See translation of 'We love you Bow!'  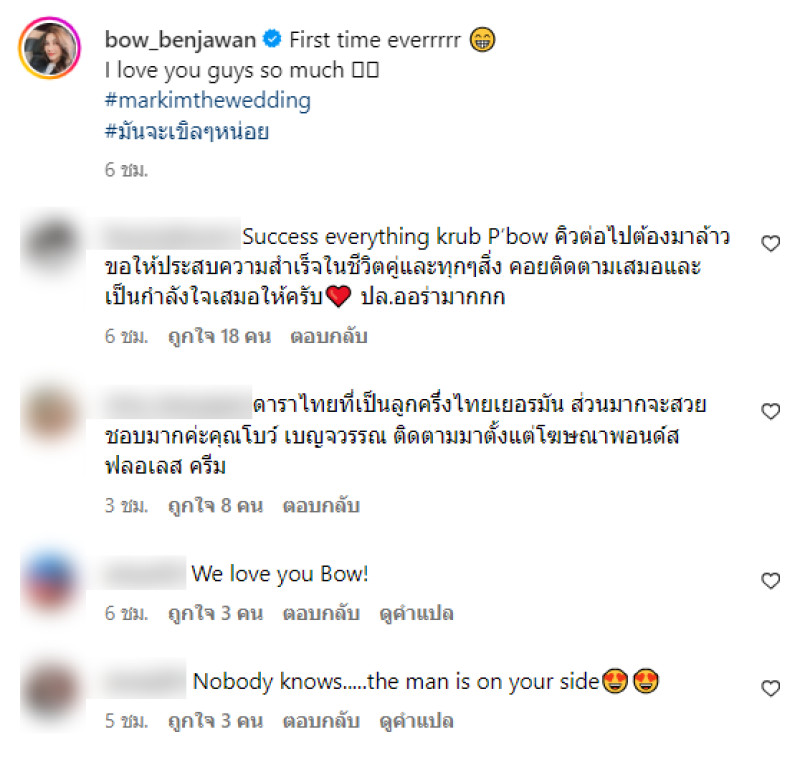(x=416, y=613)
